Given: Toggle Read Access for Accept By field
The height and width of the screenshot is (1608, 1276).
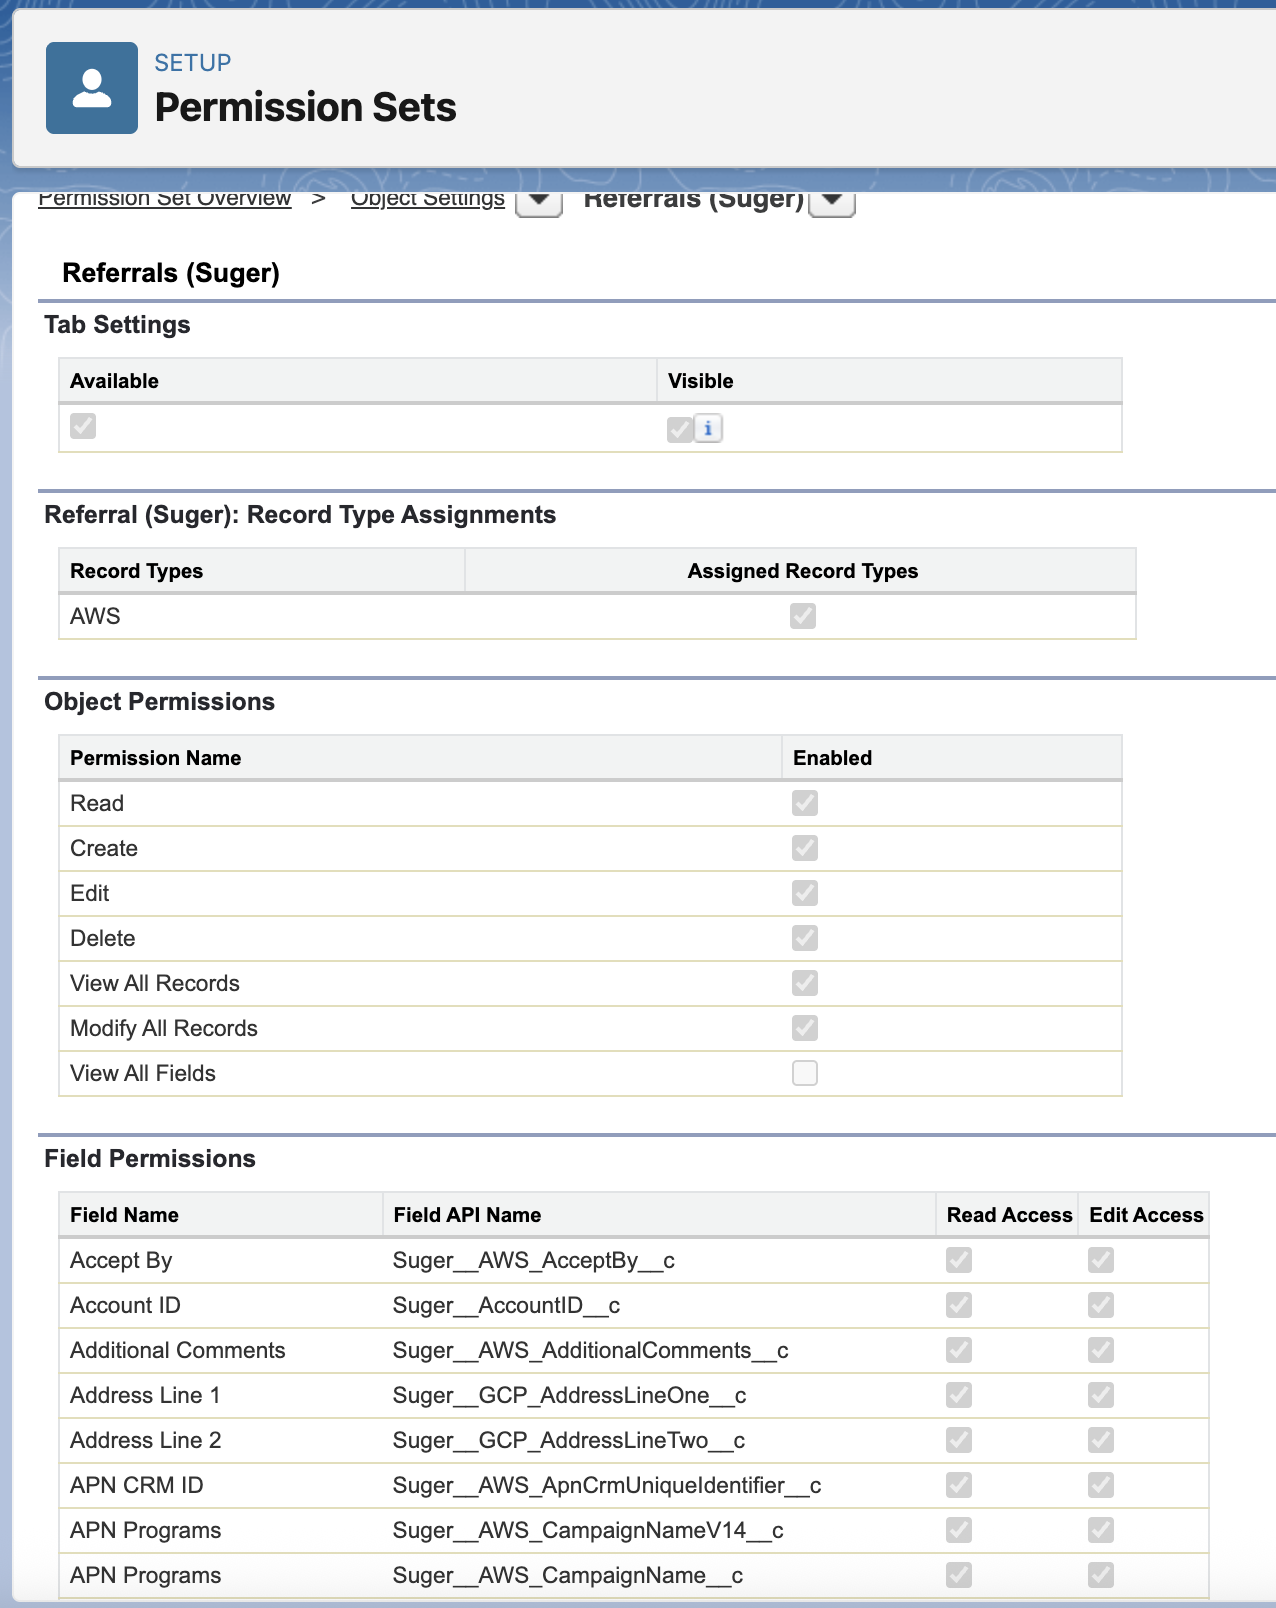Looking at the screenshot, I should click(x=959, y=1260).
